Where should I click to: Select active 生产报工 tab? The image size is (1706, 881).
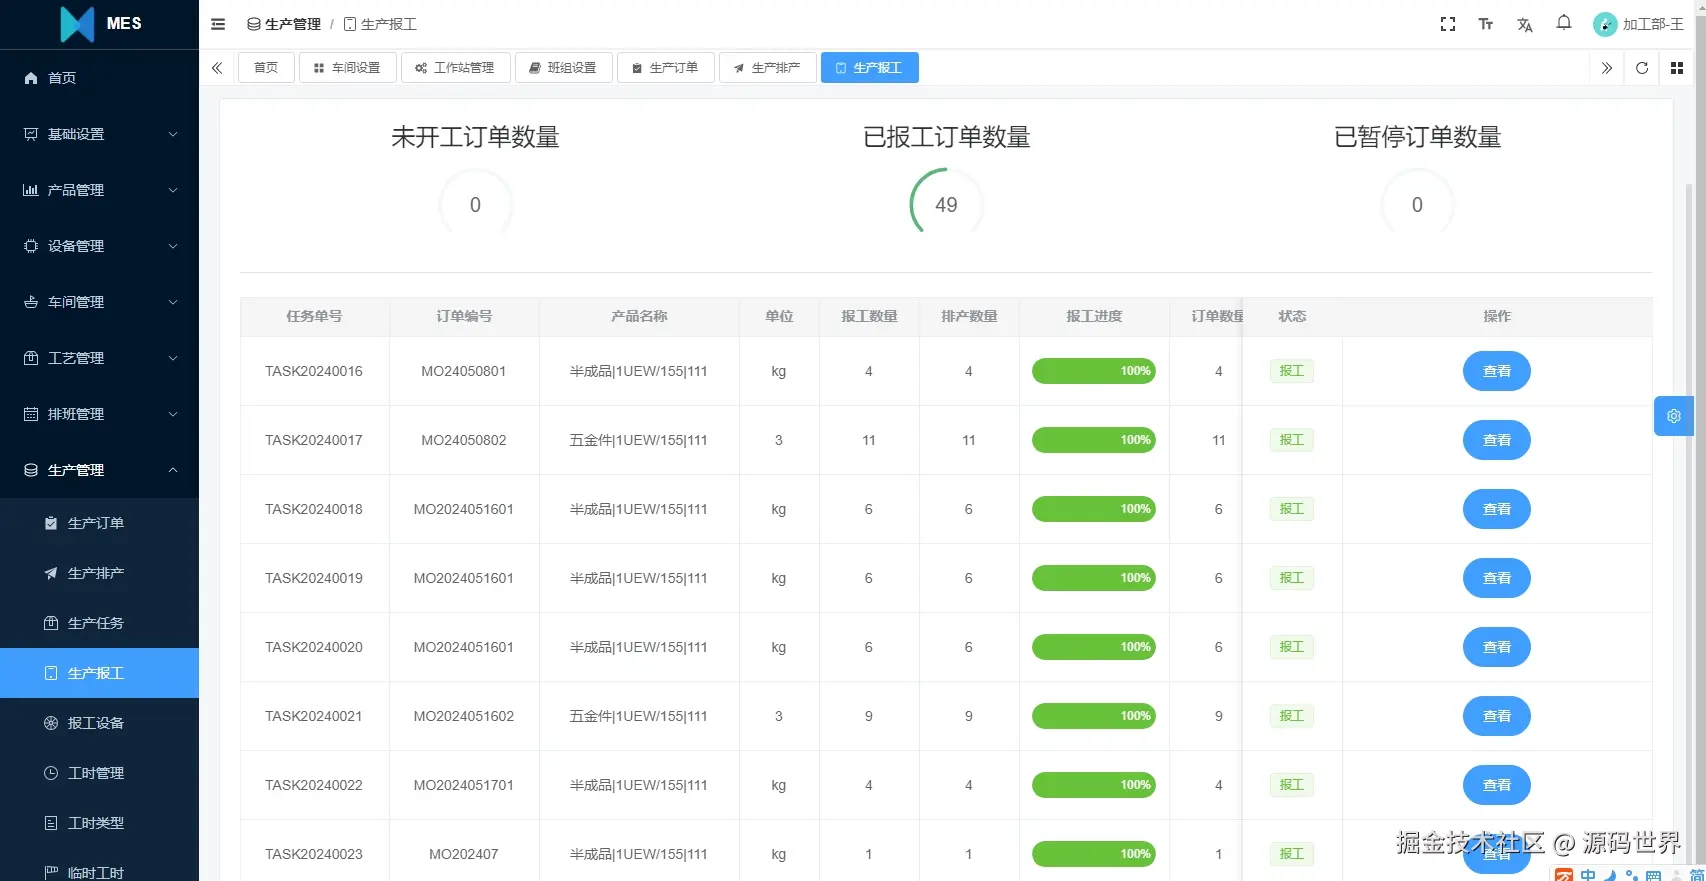pyautogui.click(x=869, y=68)
